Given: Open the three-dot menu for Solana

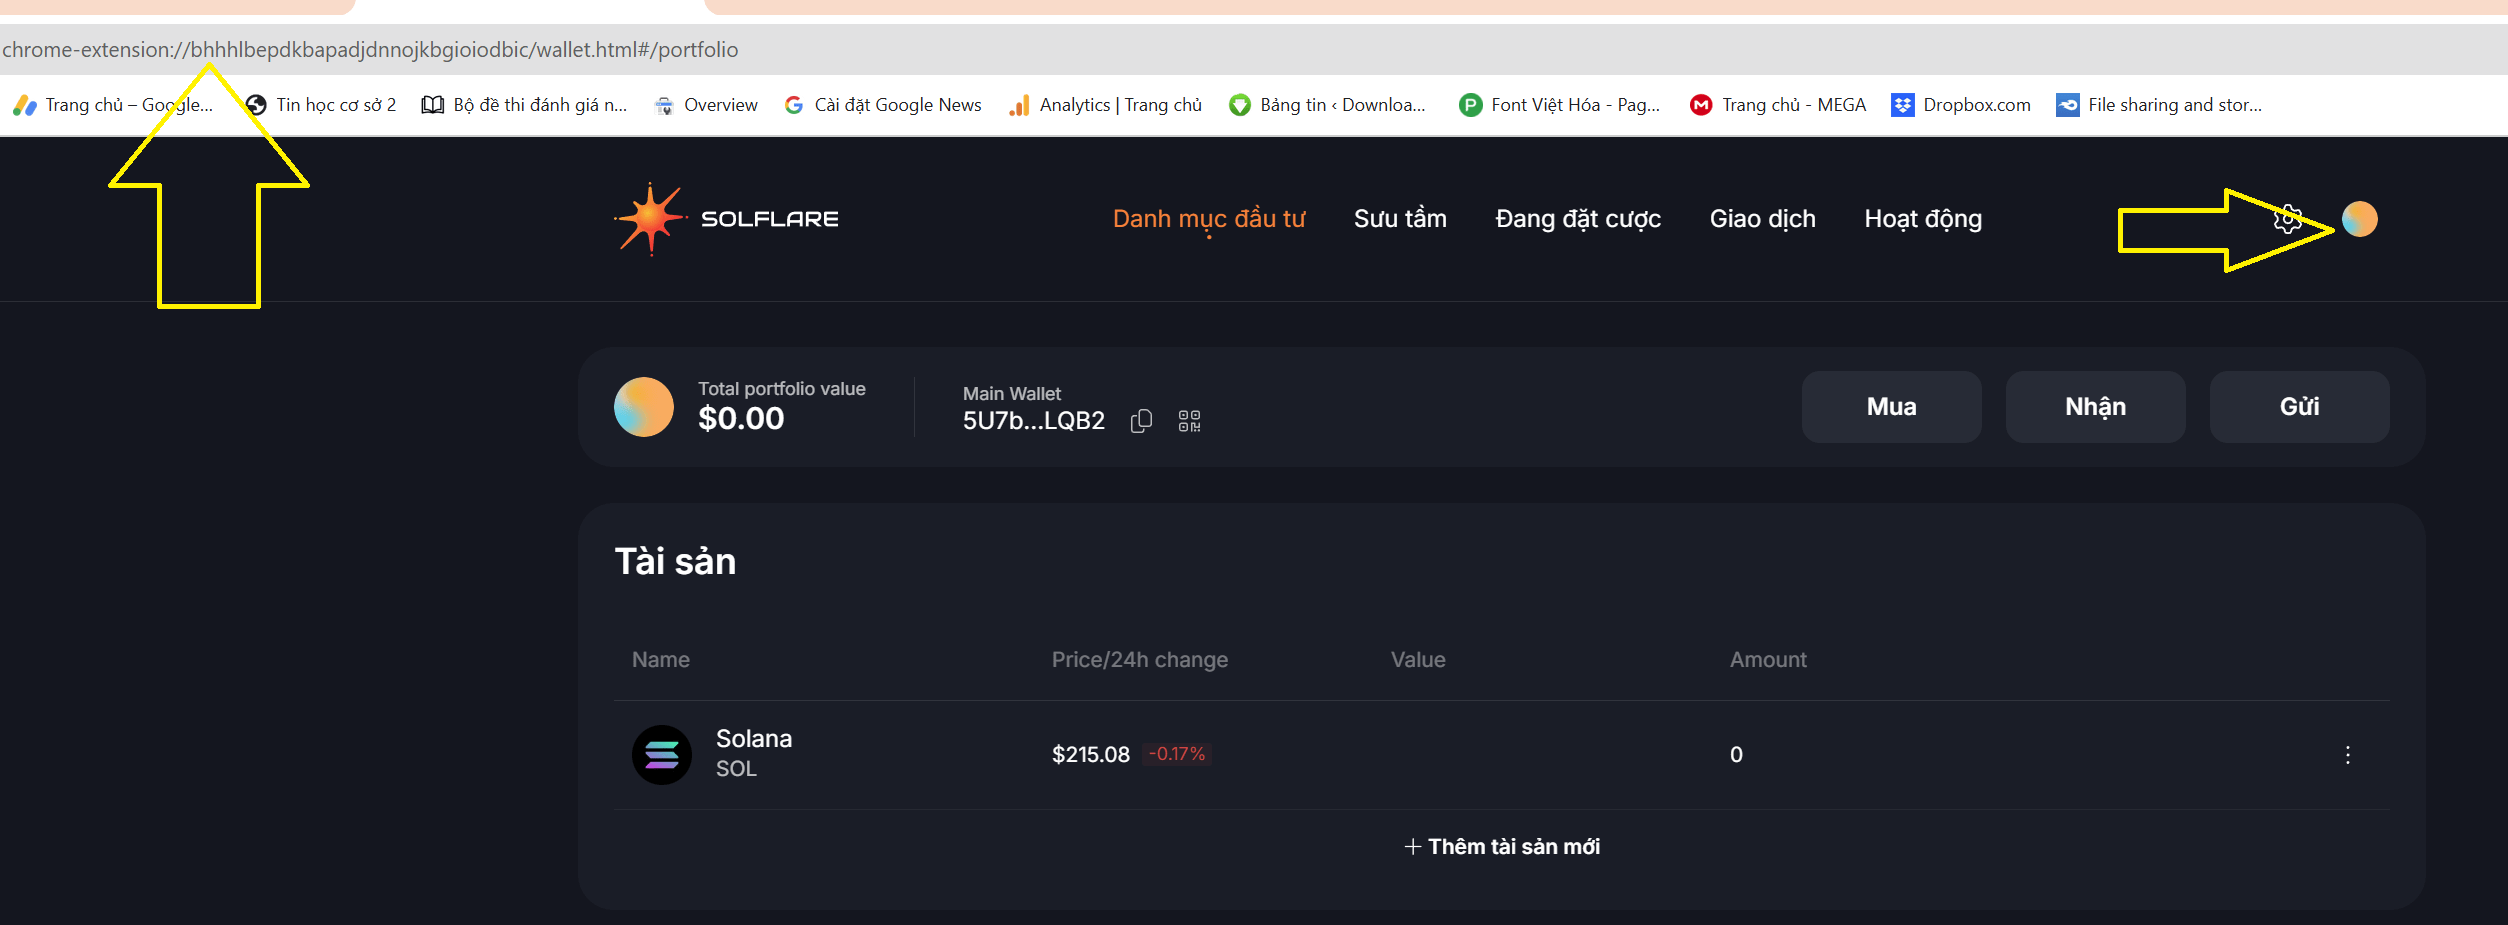Looking at the screenshot, I should pyautogui.click(x=2348, y=755).
